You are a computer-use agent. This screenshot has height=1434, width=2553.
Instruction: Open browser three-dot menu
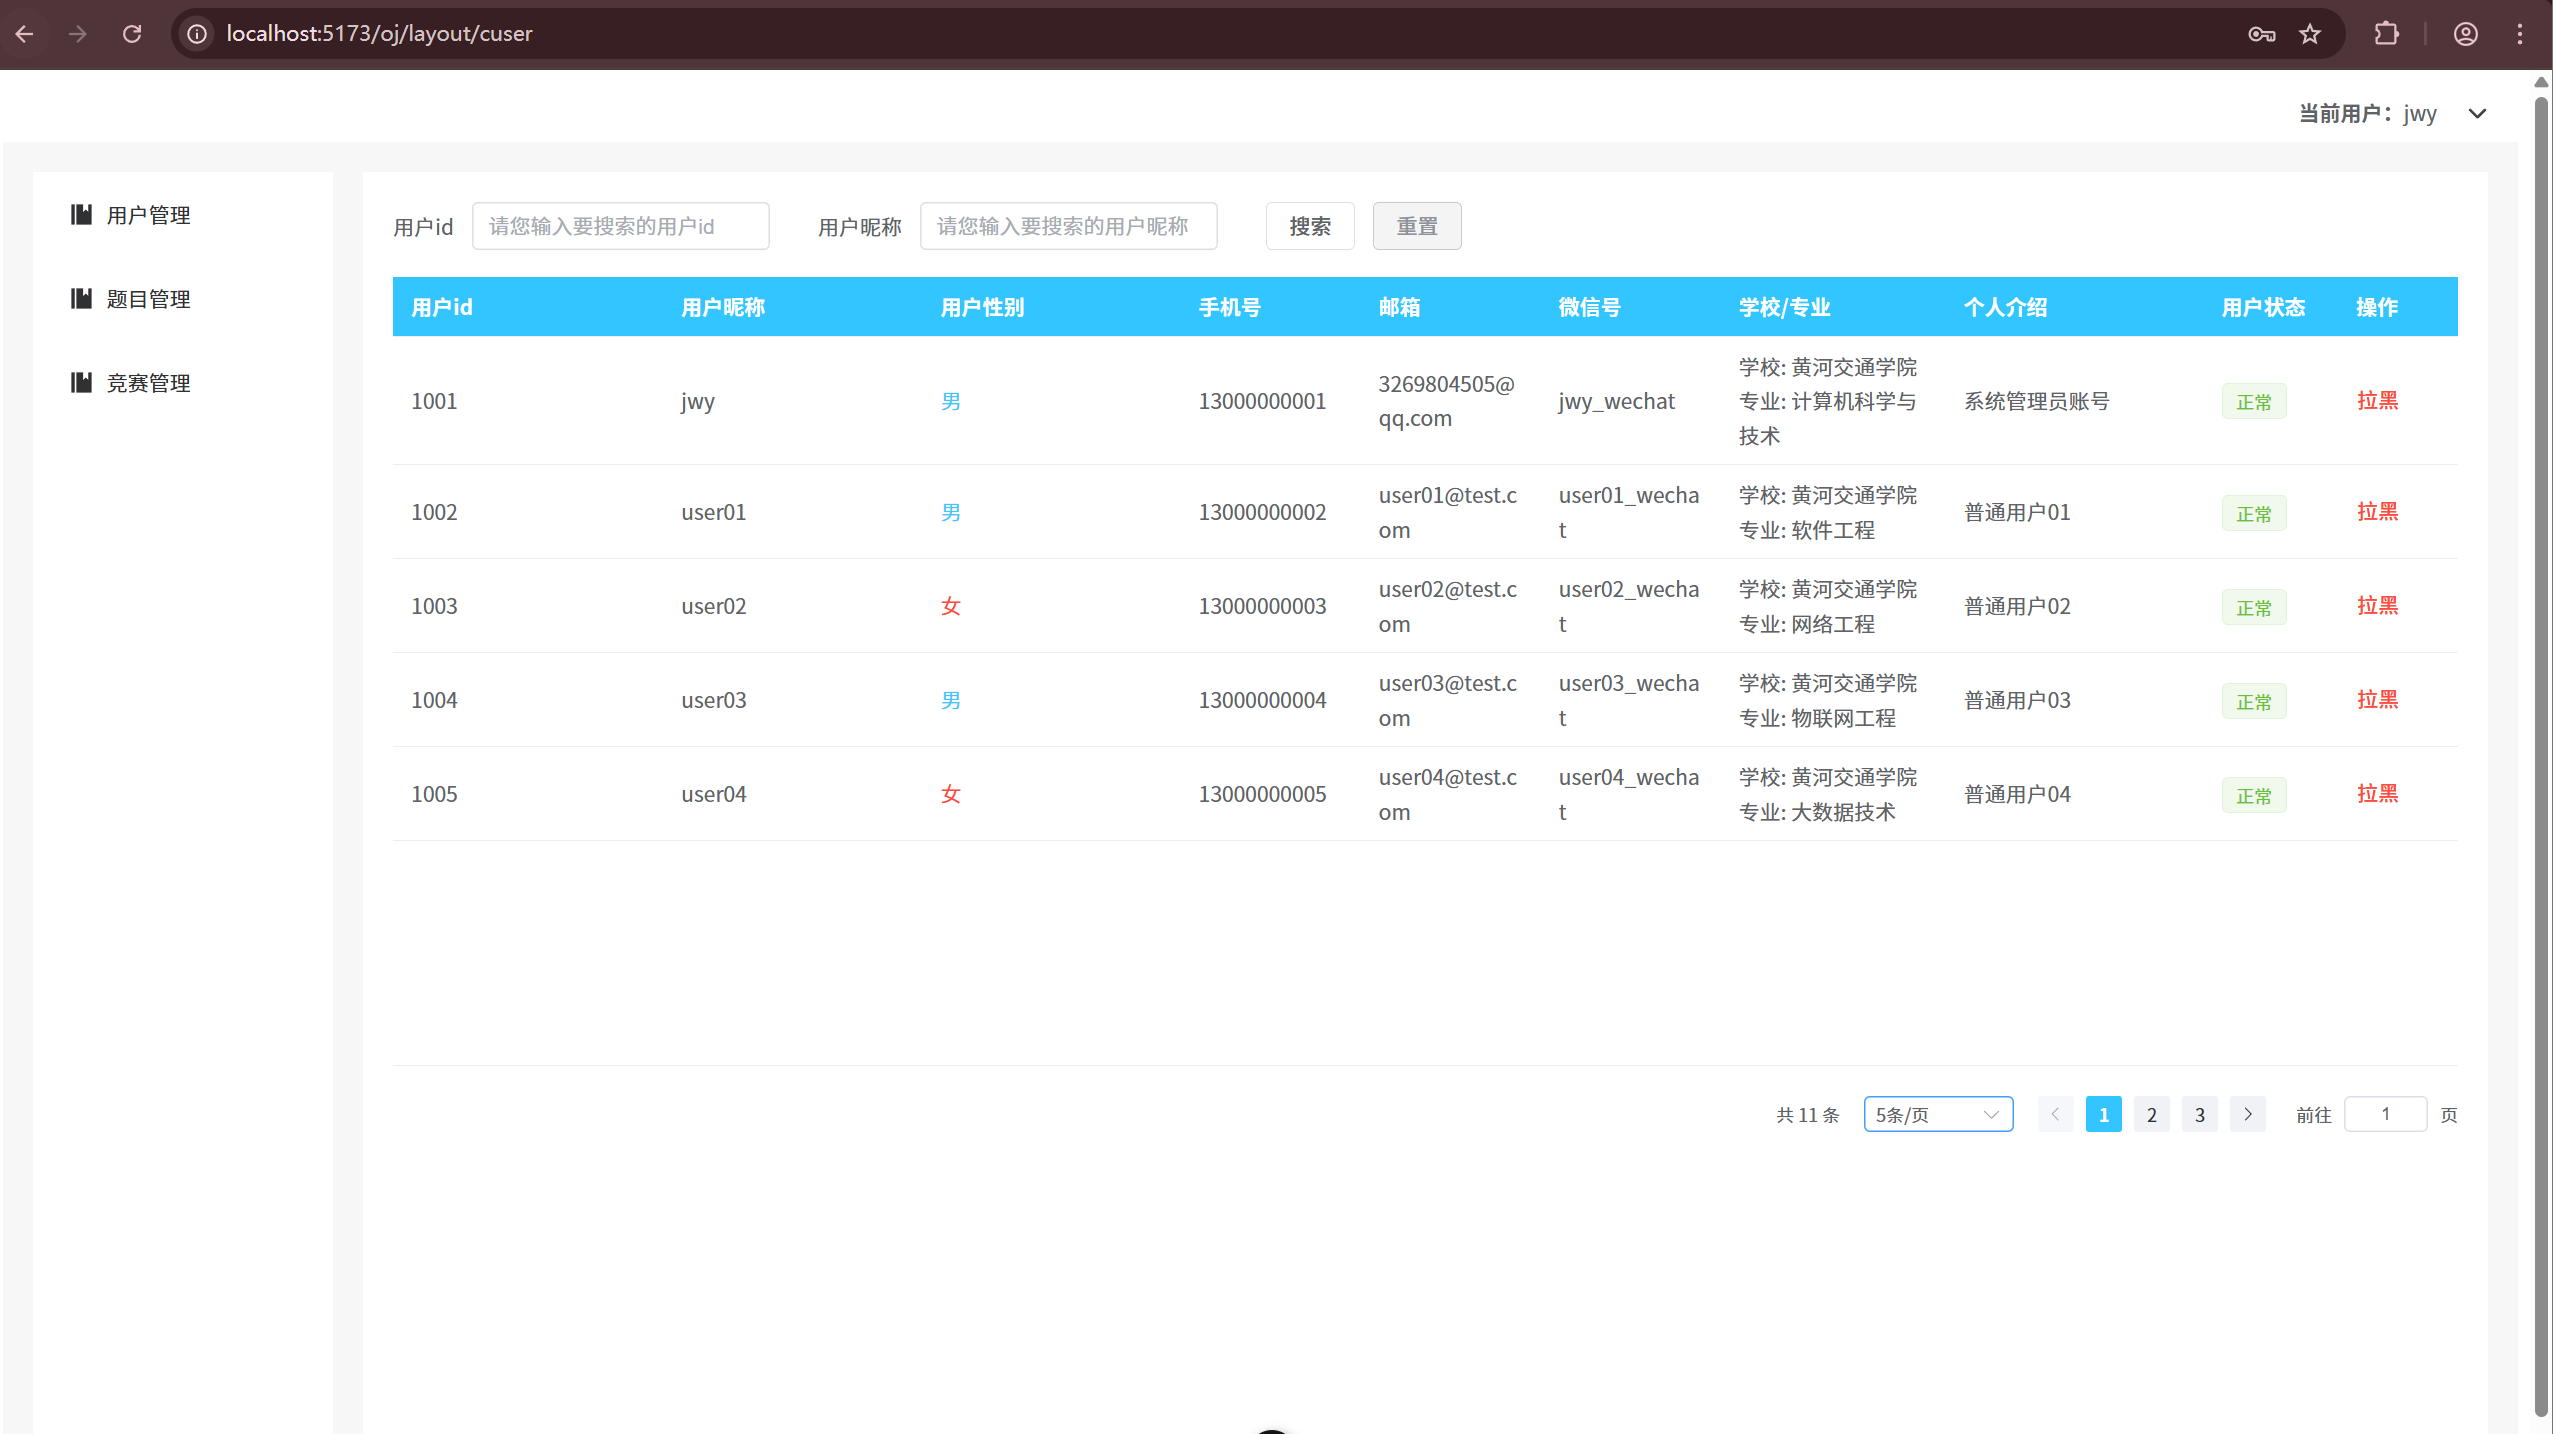pyautogui.click(x=2519, y=34)
